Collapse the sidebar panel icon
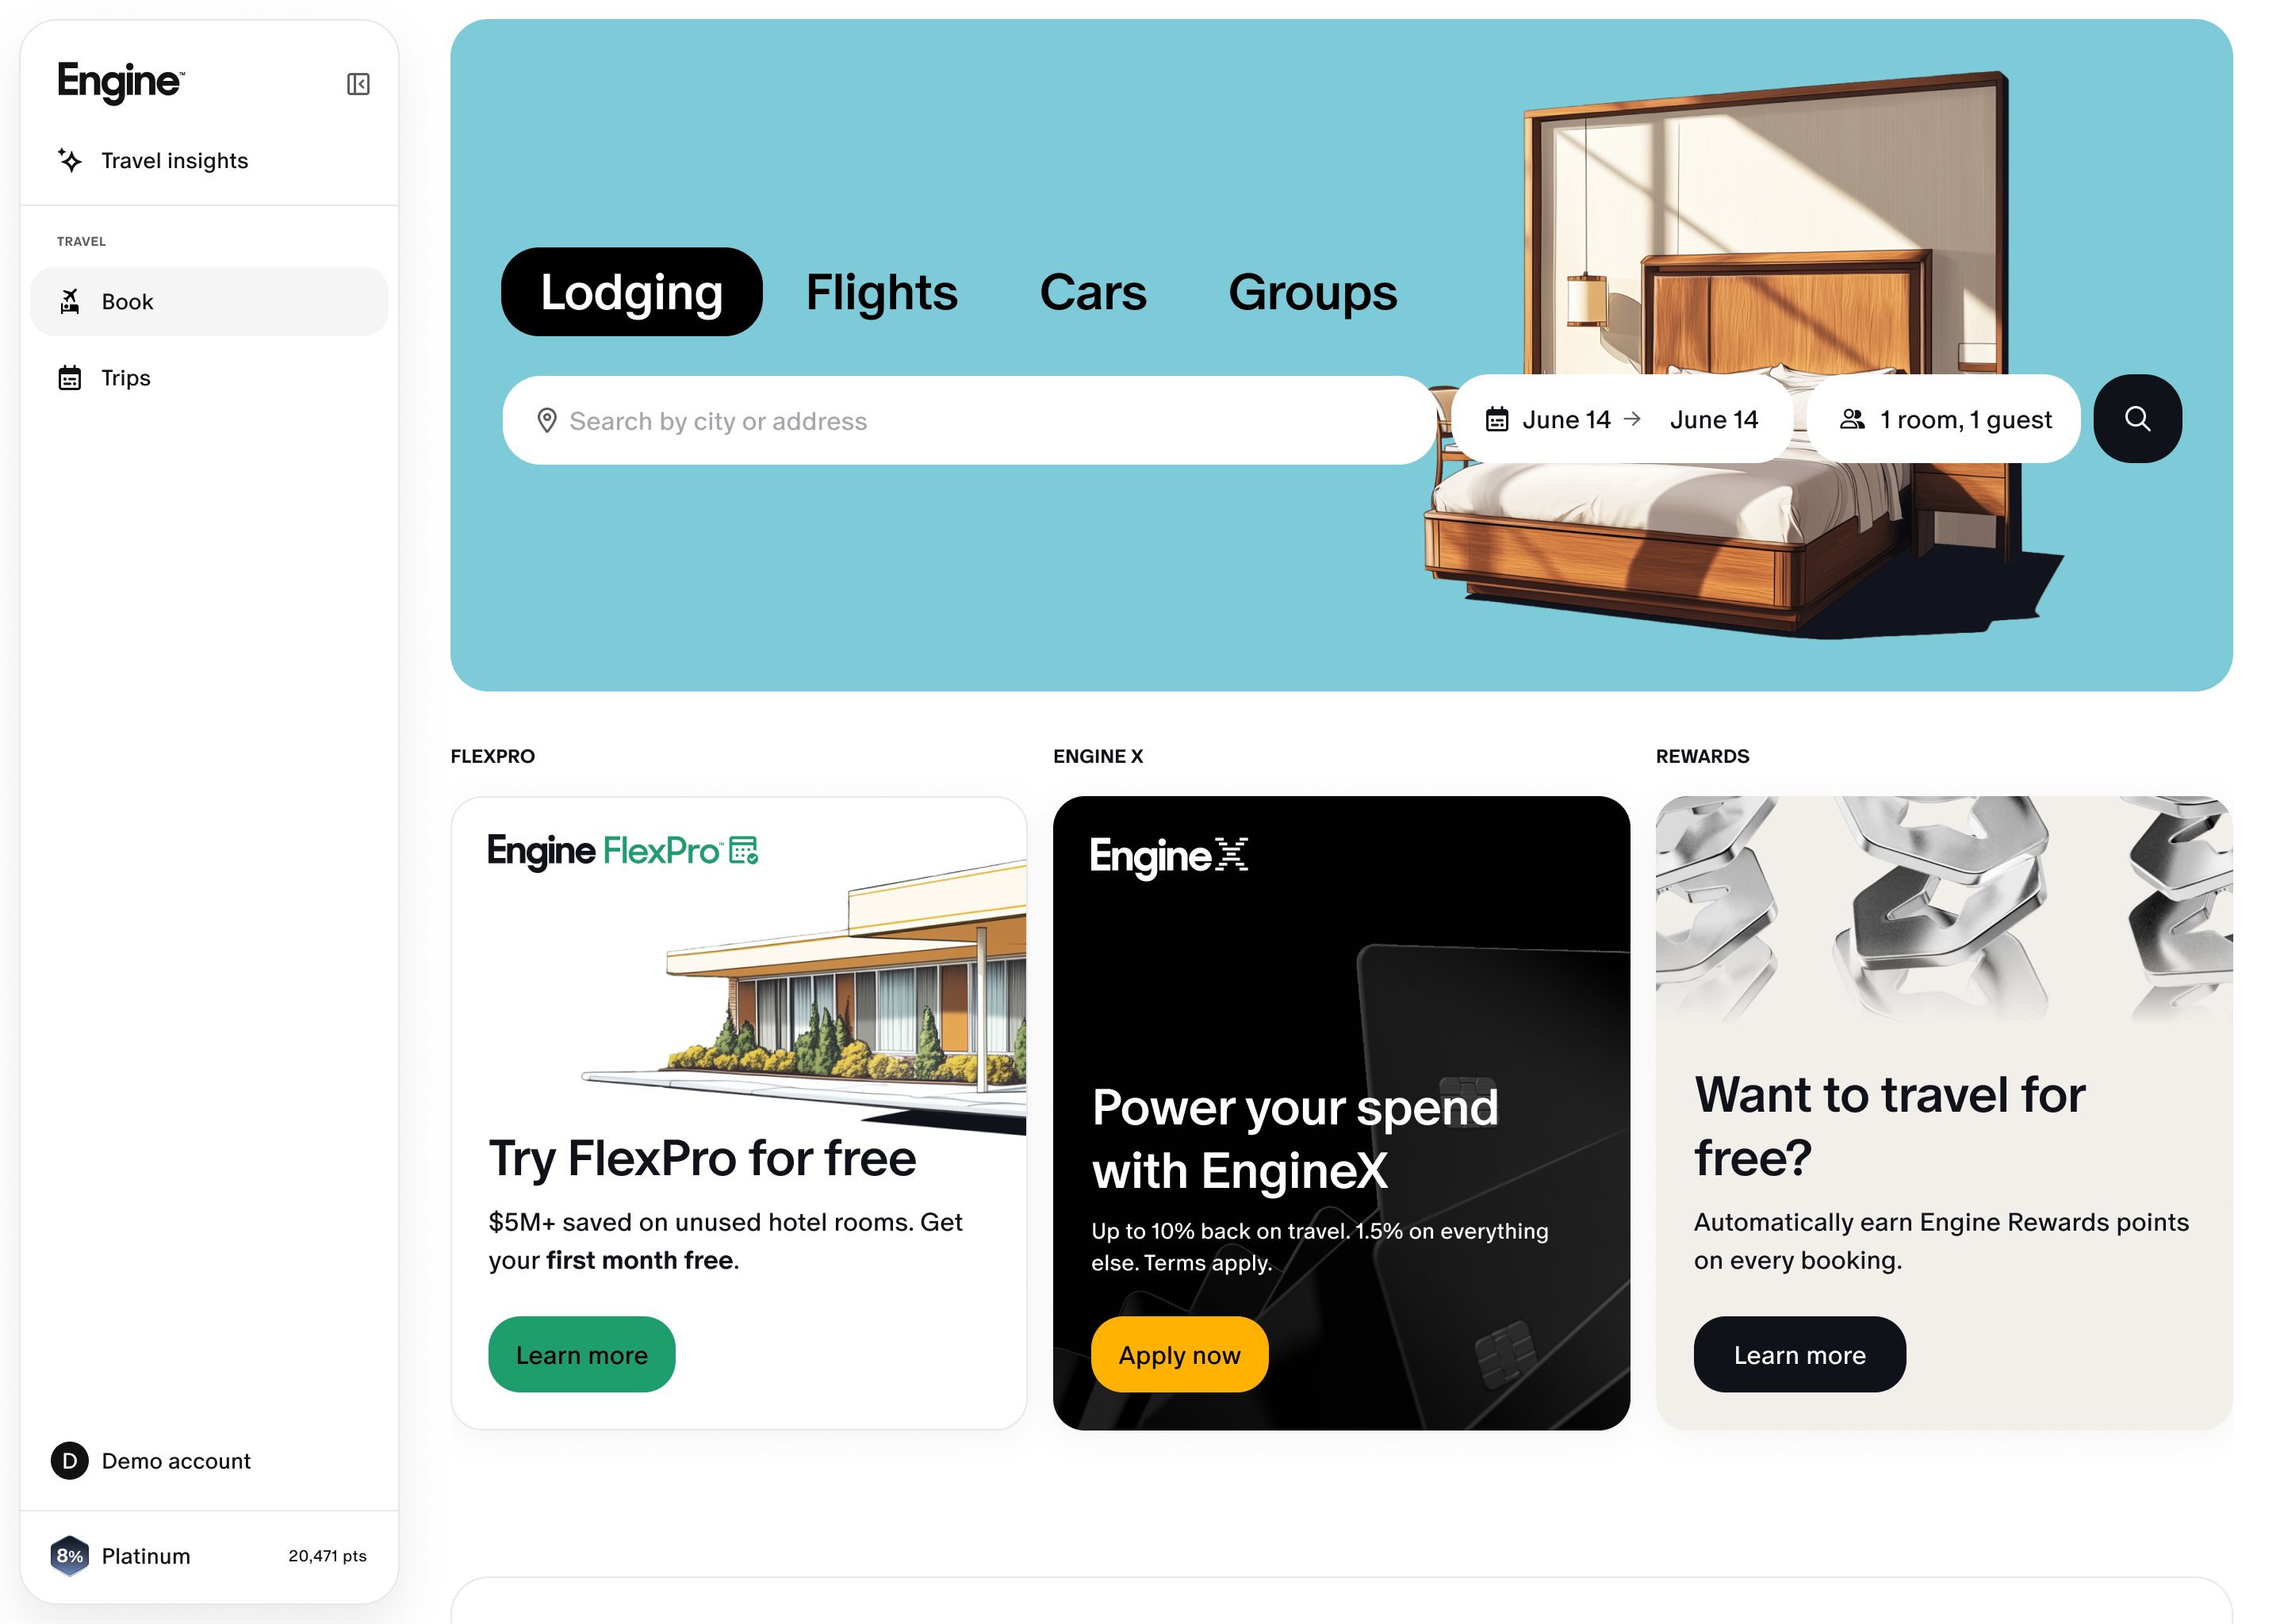Screen dimensions: 2284x1624 tap(358, 84)
